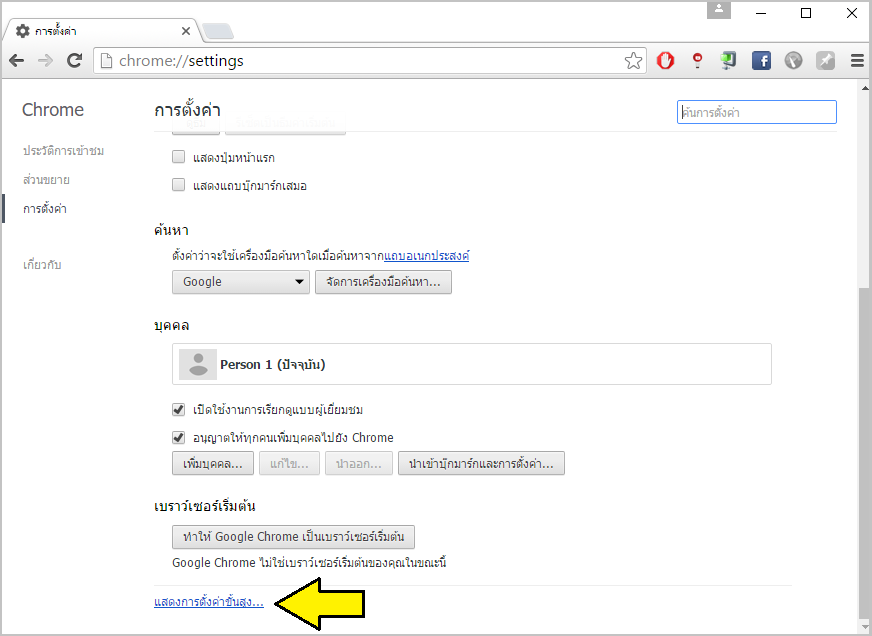Reload the settings page

(75, 61)
